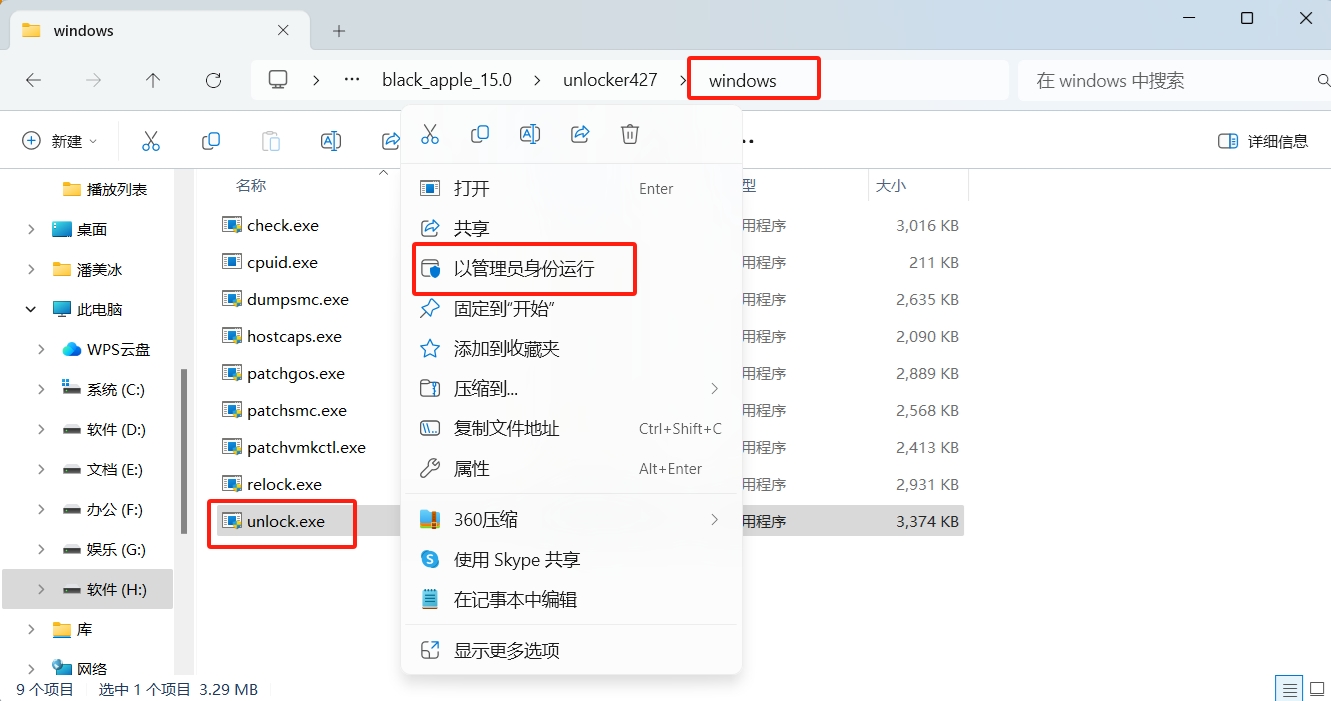The width and height of the screenshot is (1331, 701).
Task: Select 以管理员身份运行 from context menu
Action: click(x=524, y=269)
